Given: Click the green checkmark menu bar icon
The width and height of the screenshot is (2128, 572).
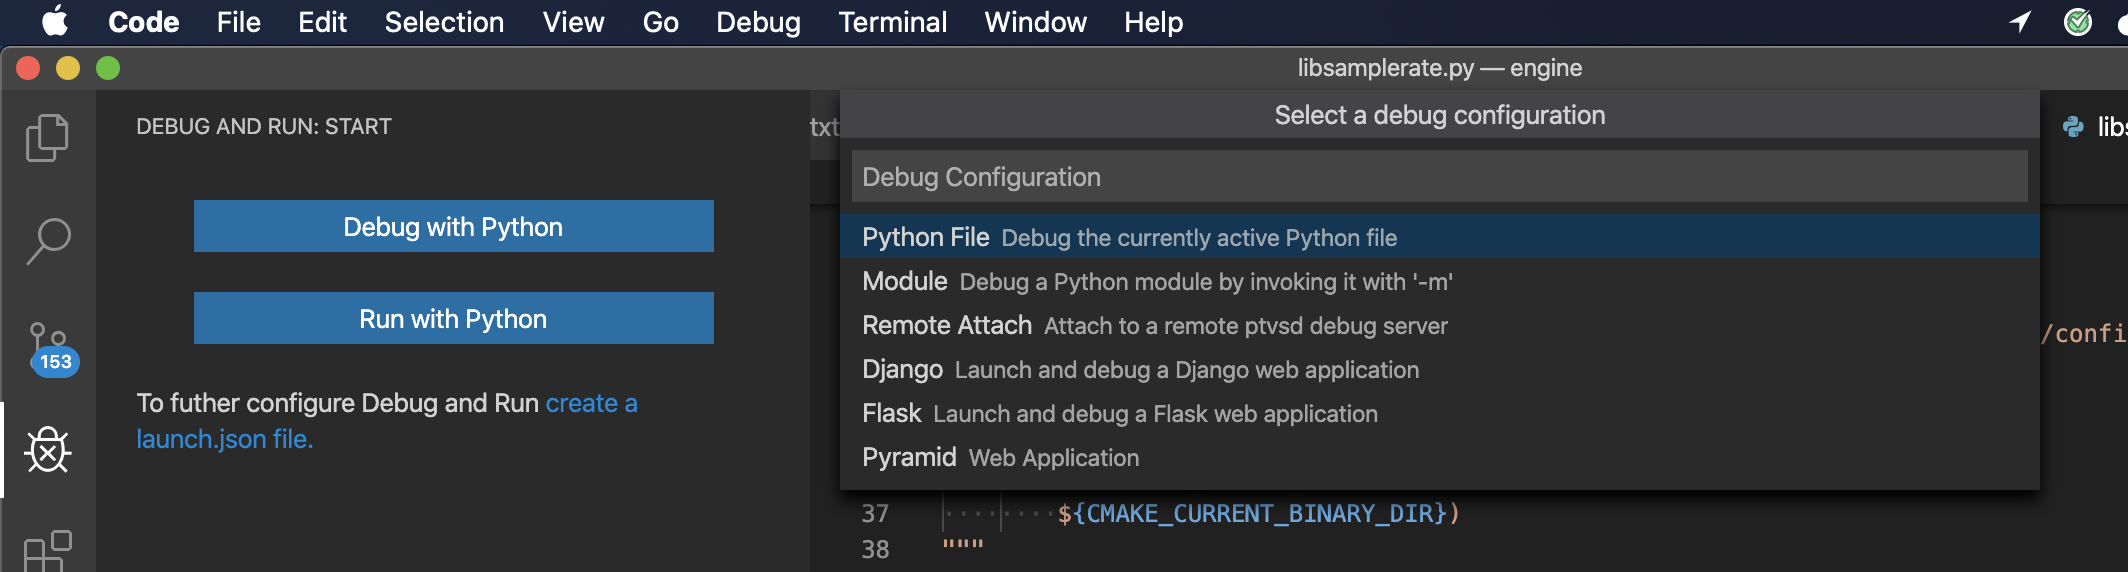Looking at the screenshot, I should click(x=2078, y=21).
